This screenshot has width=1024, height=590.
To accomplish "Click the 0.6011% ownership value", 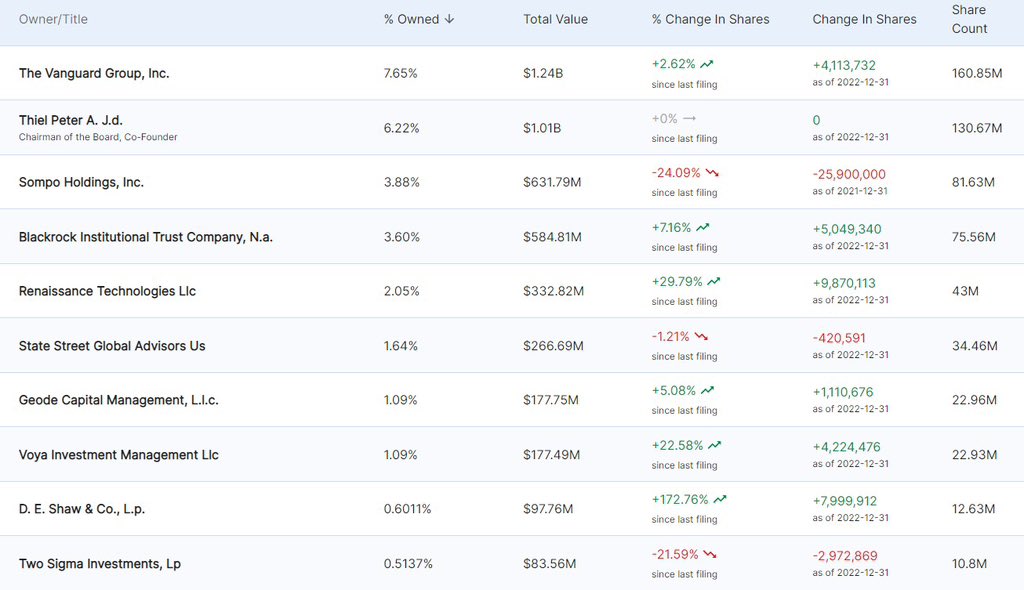I will click(408, 509).
